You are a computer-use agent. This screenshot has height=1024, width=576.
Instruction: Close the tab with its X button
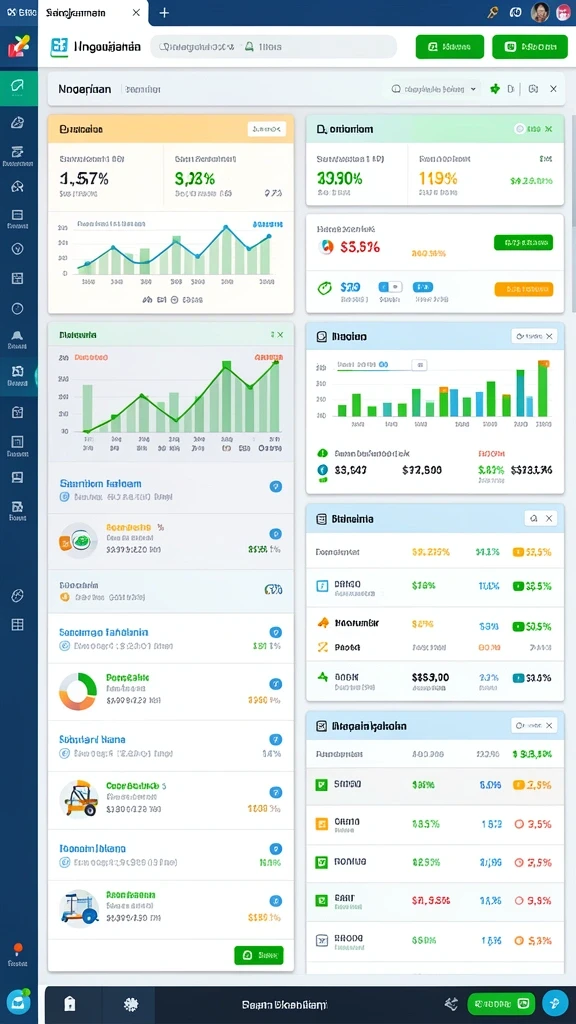(136, 12)
